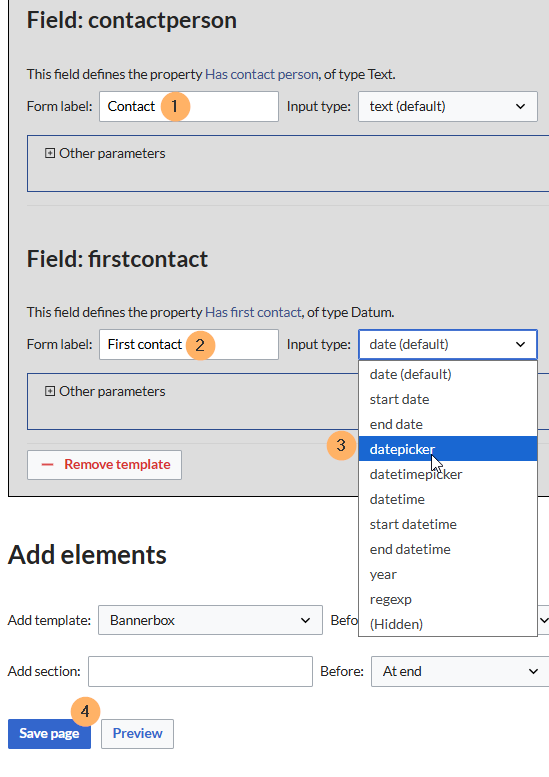The image size is (549, 777).
Task: Pick the end date option
Action: [447, 424]
